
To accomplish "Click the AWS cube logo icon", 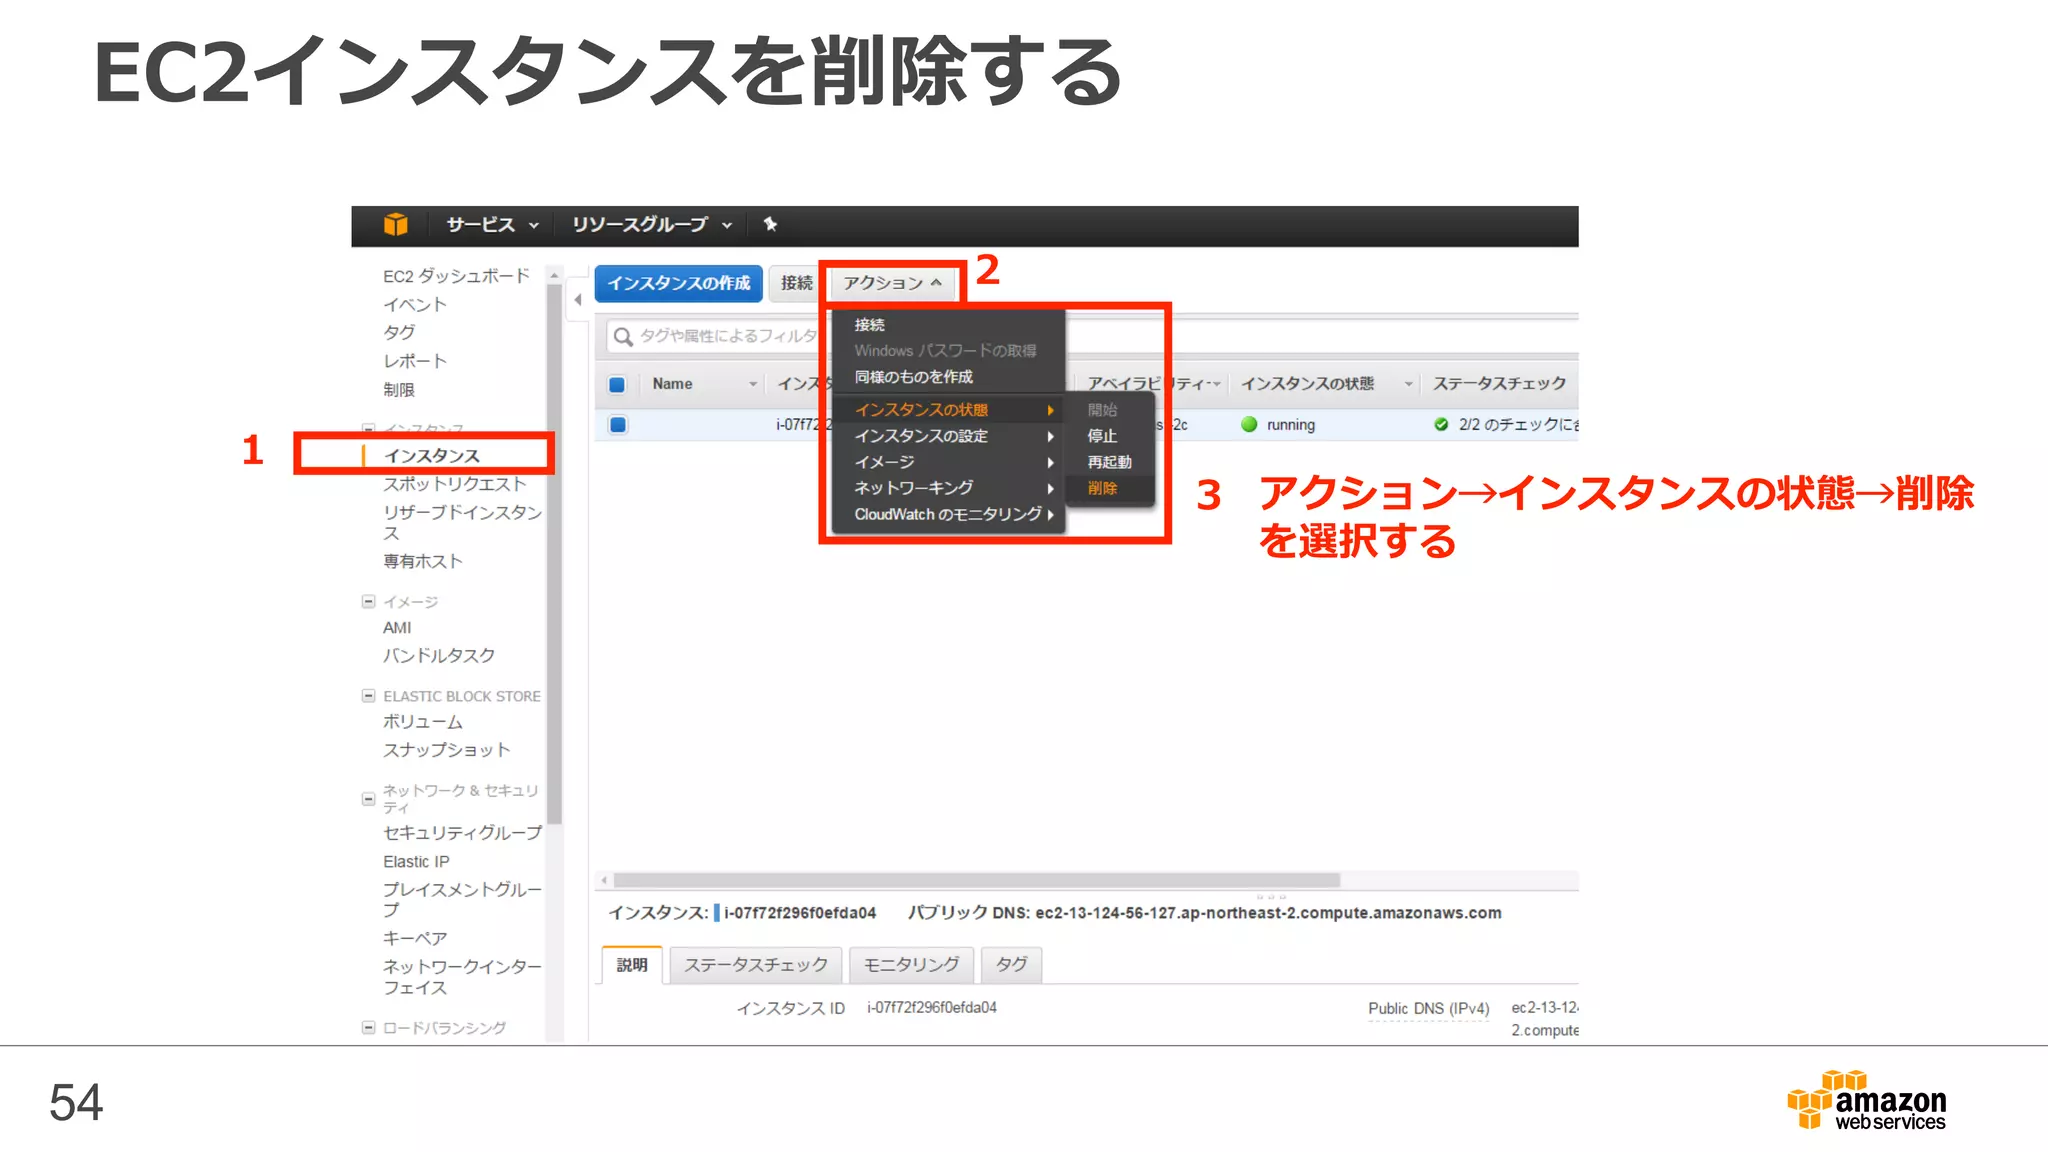I will click(396, 224).
